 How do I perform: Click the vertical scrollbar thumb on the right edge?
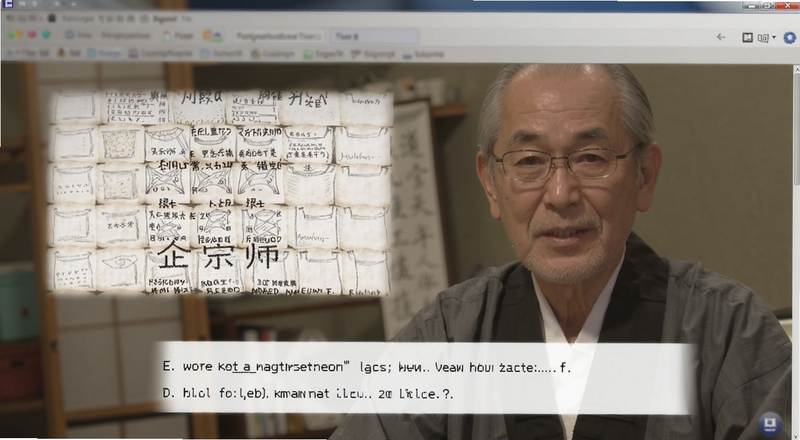coord(796,129)
